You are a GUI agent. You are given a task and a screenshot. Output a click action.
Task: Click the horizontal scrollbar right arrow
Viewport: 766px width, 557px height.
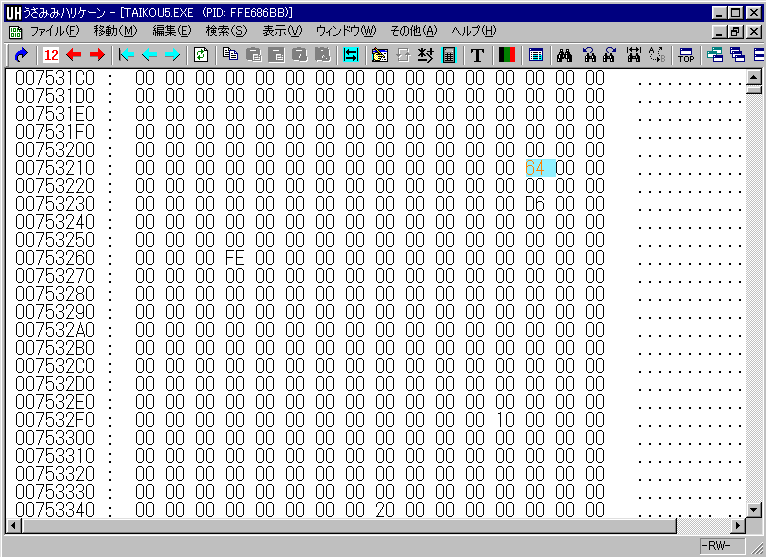tap(740, 525)
